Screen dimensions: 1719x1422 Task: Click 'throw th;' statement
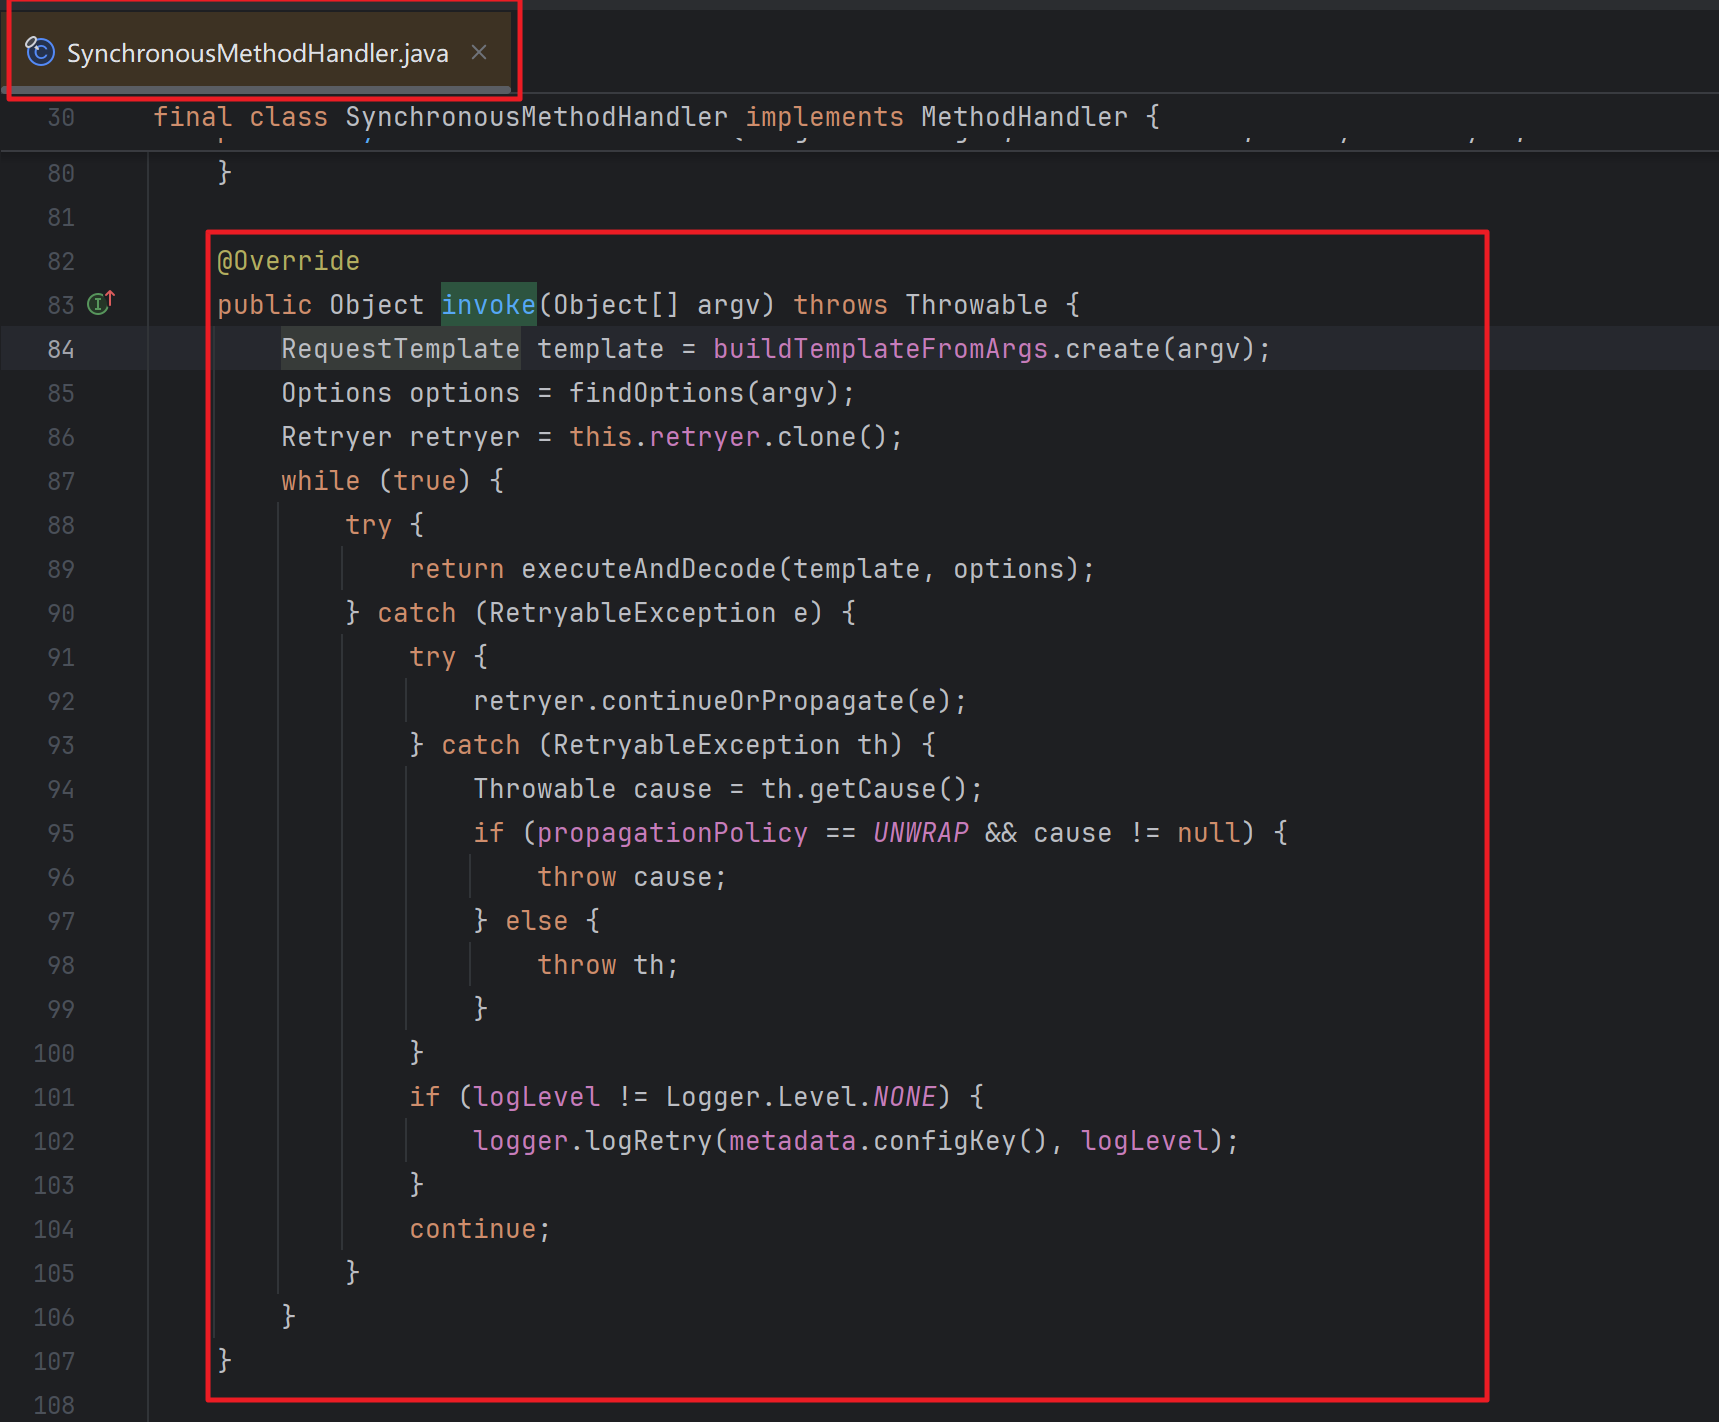[x=608, y=965]
